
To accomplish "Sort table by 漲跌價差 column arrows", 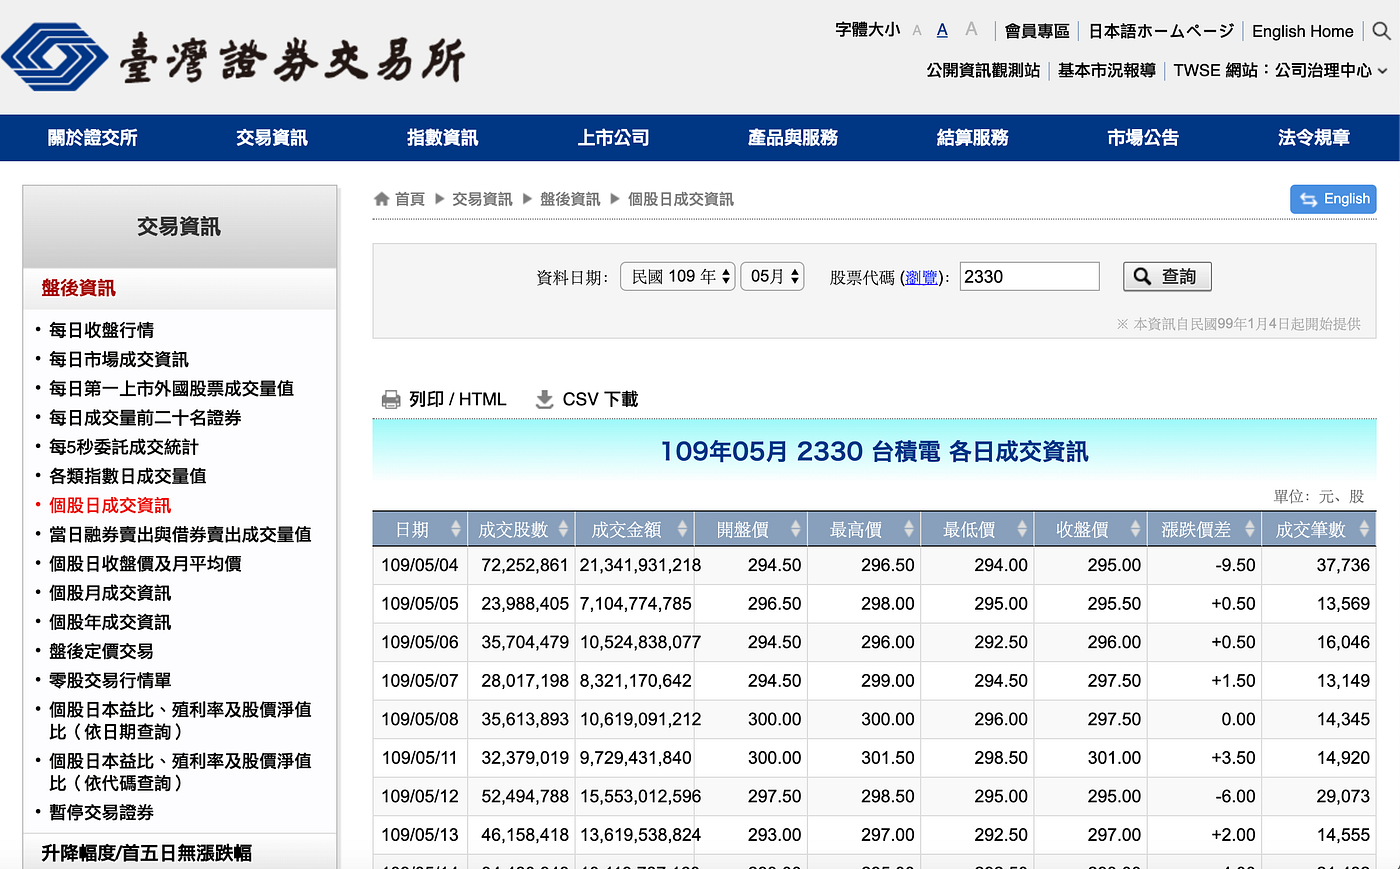I will pyautogui.click(x=1250, y=529).
